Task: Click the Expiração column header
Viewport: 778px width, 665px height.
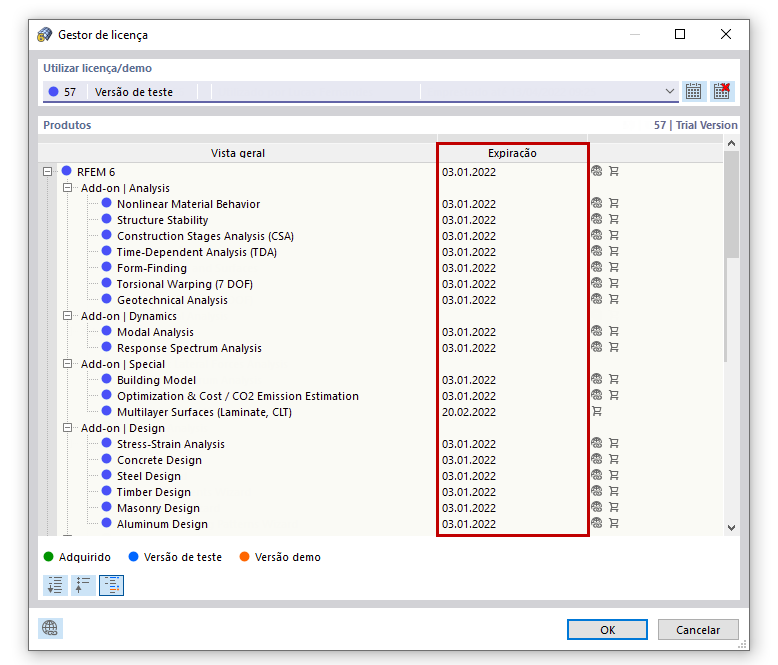Action: [x=512, y=153]
